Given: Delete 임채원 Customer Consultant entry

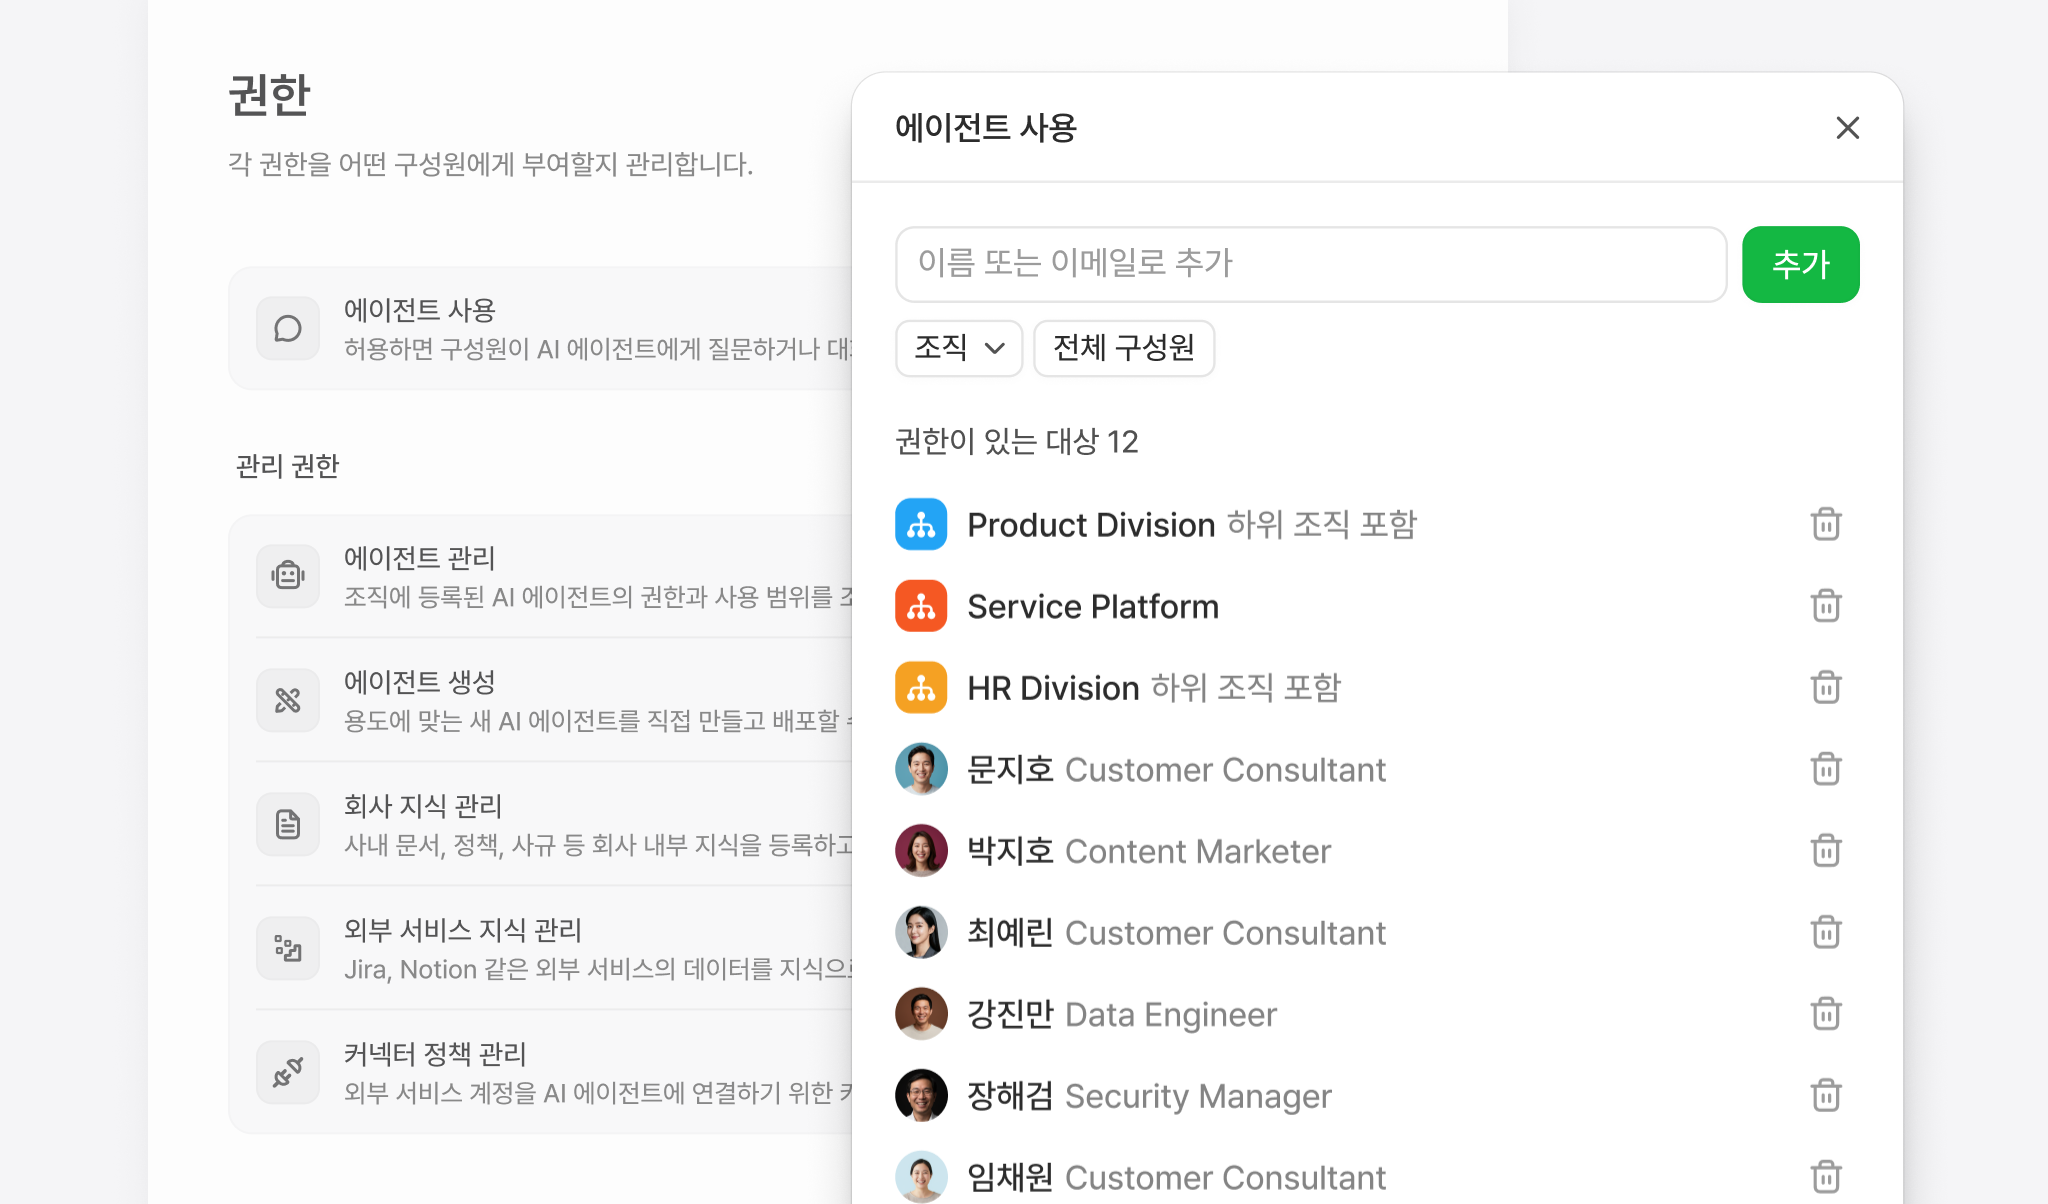Looking at the screenshot, I should click(1826, 1177).
